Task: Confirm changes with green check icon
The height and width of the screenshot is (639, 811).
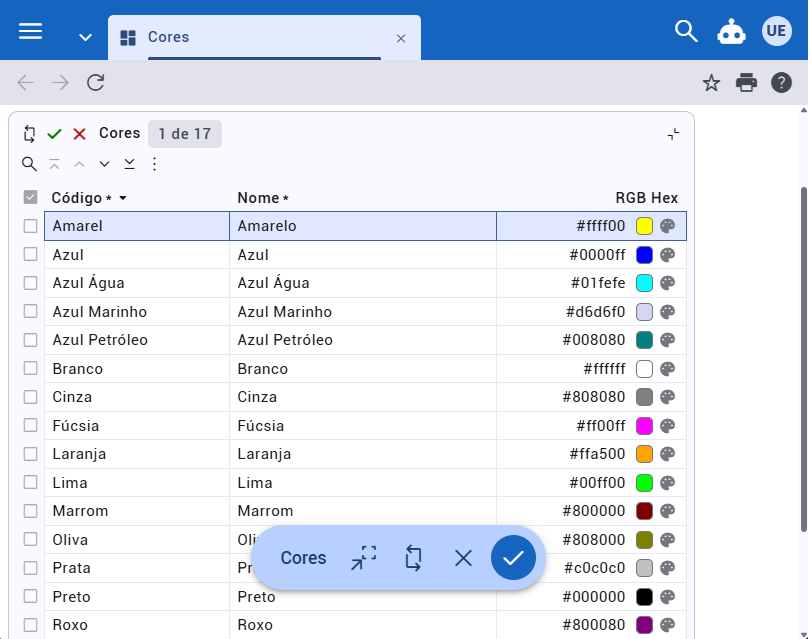Action: click(x=54, y=134)
